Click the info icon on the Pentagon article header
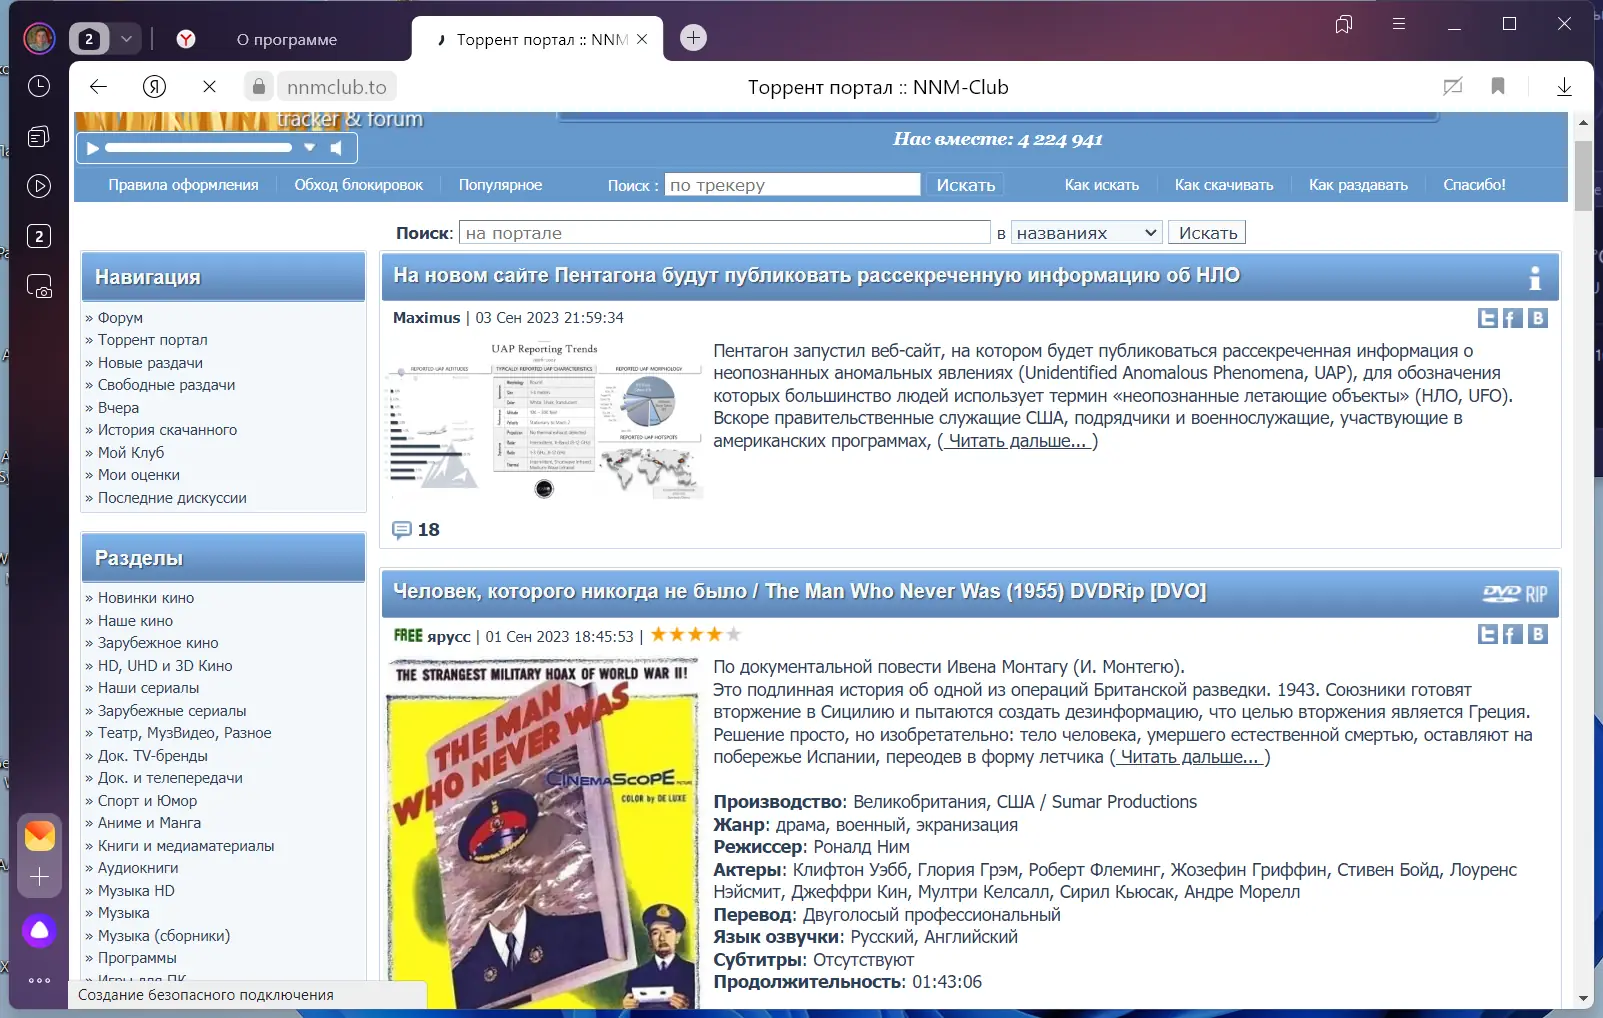 [1535, 278]
